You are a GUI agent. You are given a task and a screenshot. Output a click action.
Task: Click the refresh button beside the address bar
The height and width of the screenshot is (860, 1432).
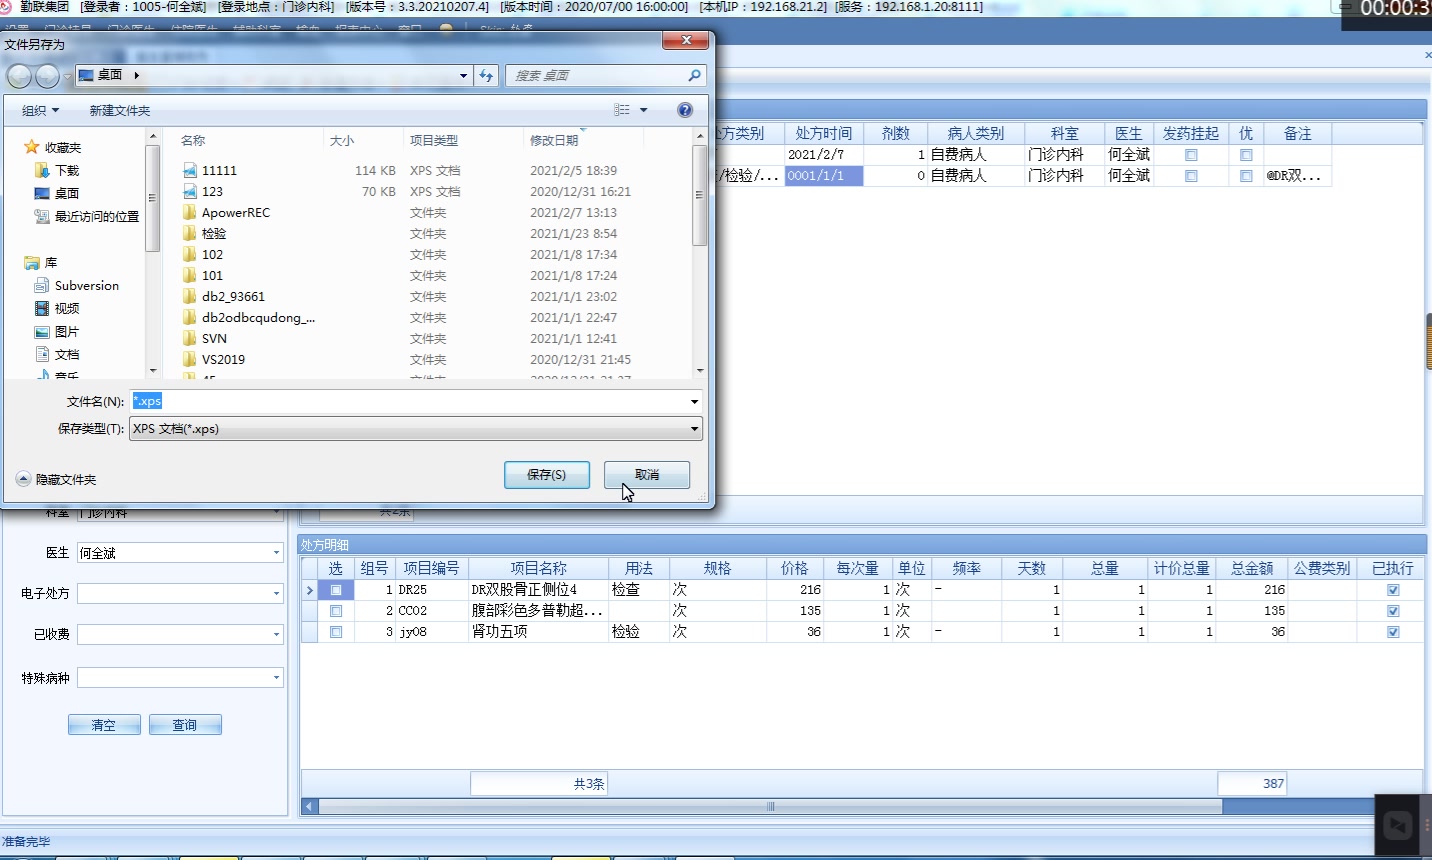pos(487,75)
